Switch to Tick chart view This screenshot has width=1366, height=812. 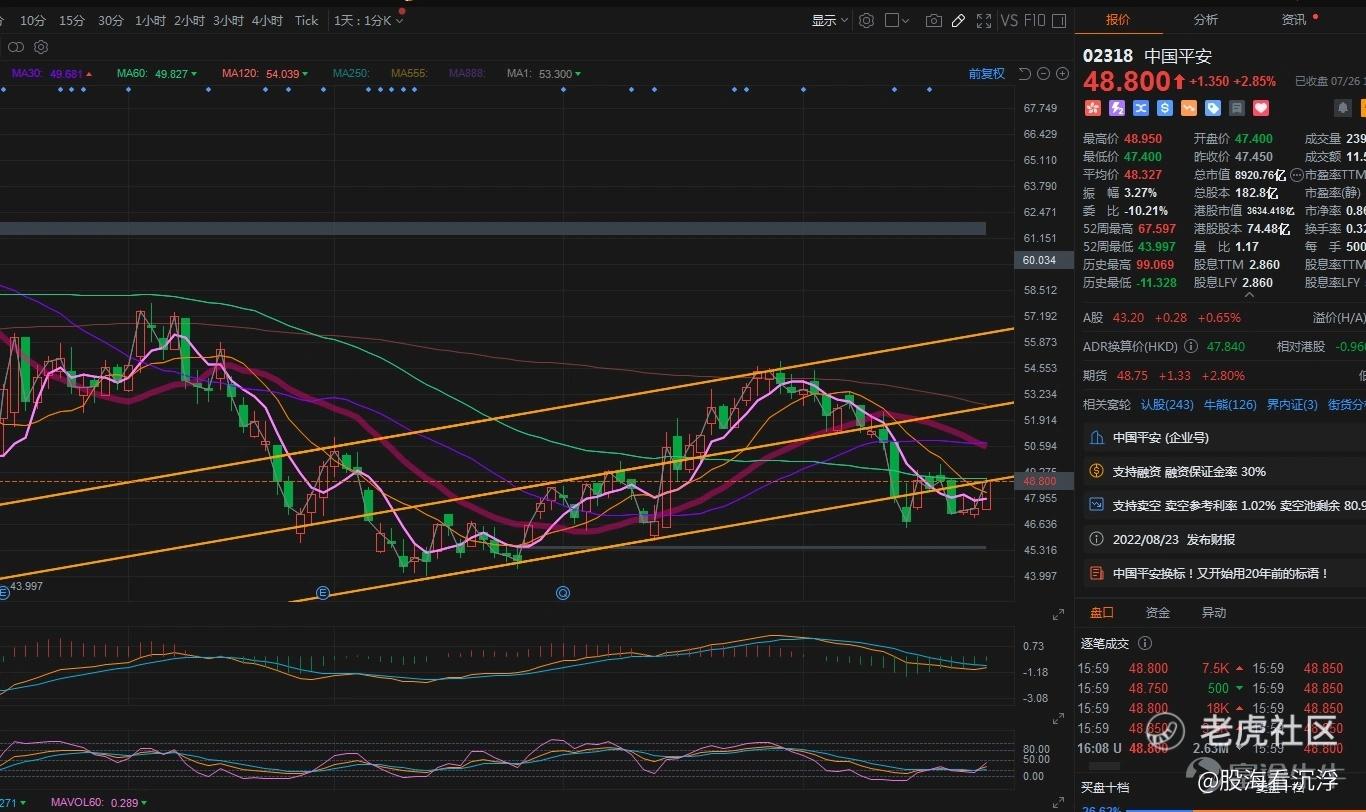(x=307, y=20)
